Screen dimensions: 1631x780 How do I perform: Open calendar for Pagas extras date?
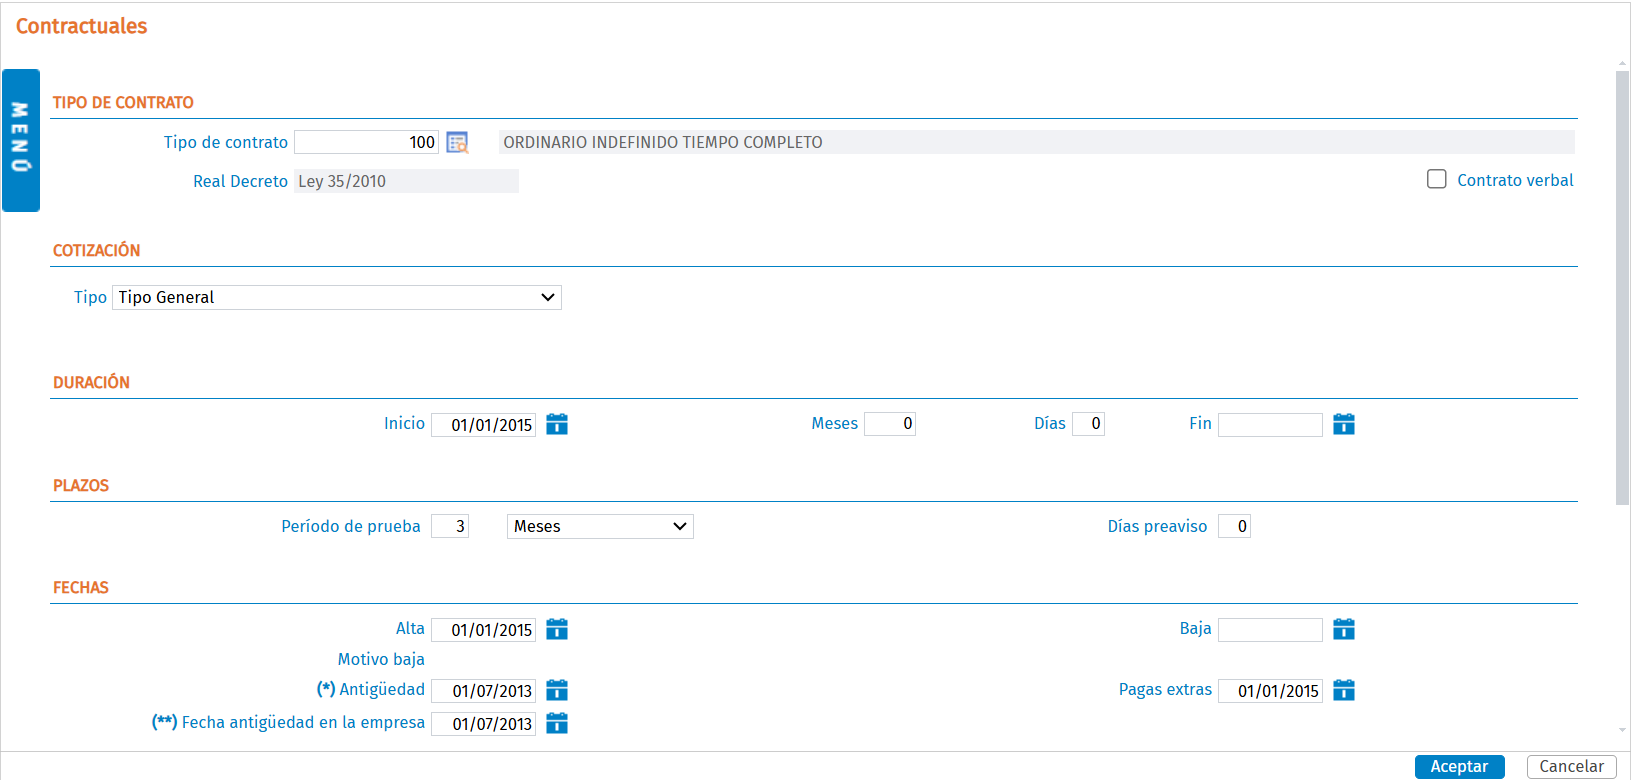point(1344,690)
